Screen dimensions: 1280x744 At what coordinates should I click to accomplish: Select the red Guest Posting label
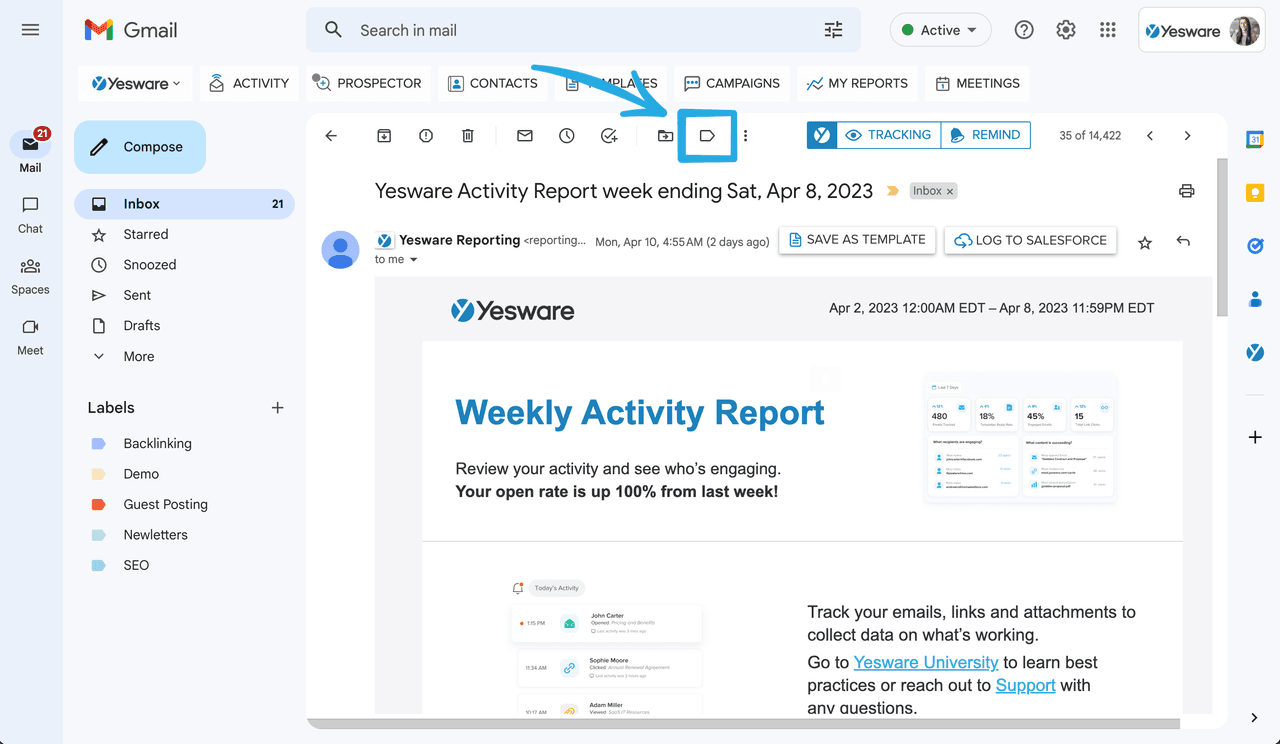click(165, 504)
